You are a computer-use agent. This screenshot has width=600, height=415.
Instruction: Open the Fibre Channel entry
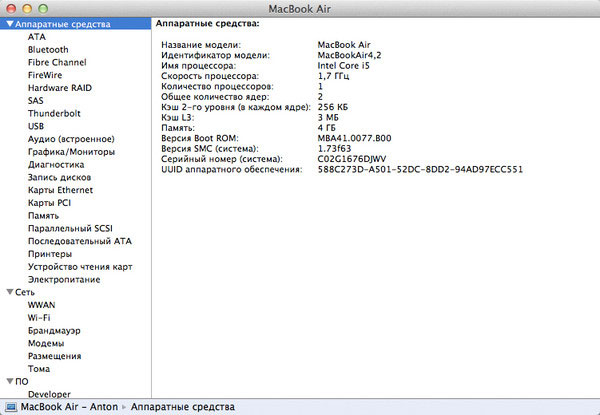tap(57, 62)
